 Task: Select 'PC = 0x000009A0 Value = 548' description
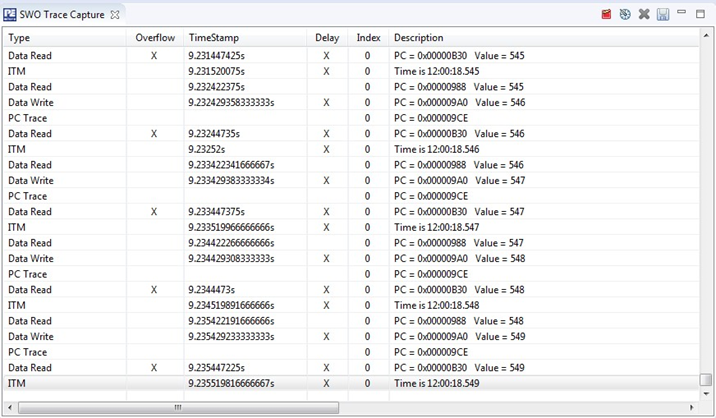[460, 259]
